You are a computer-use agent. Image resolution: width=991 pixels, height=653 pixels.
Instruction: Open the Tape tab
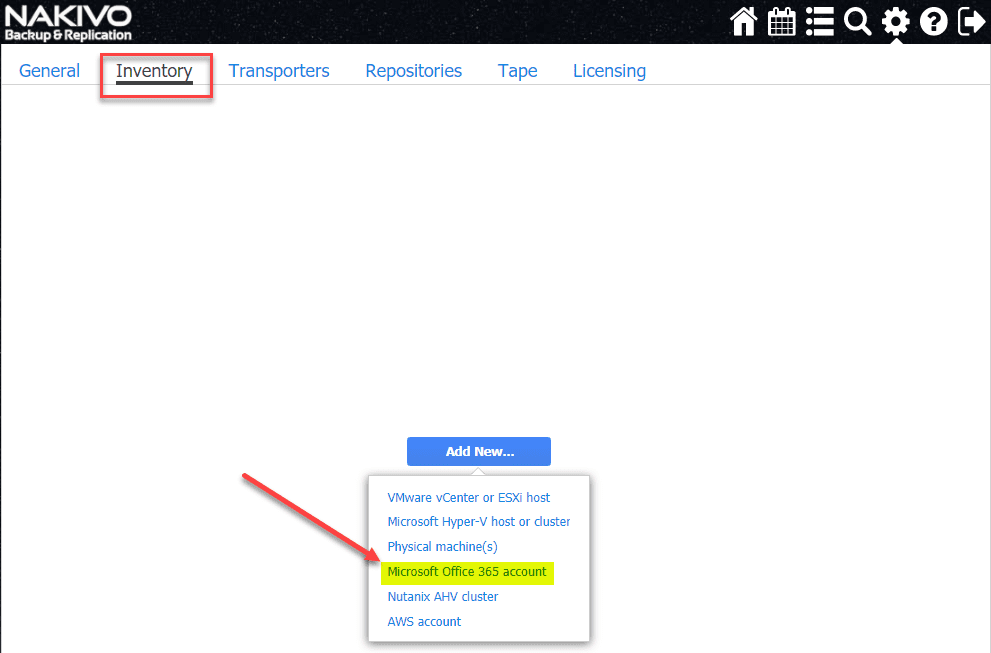[518, 71]
